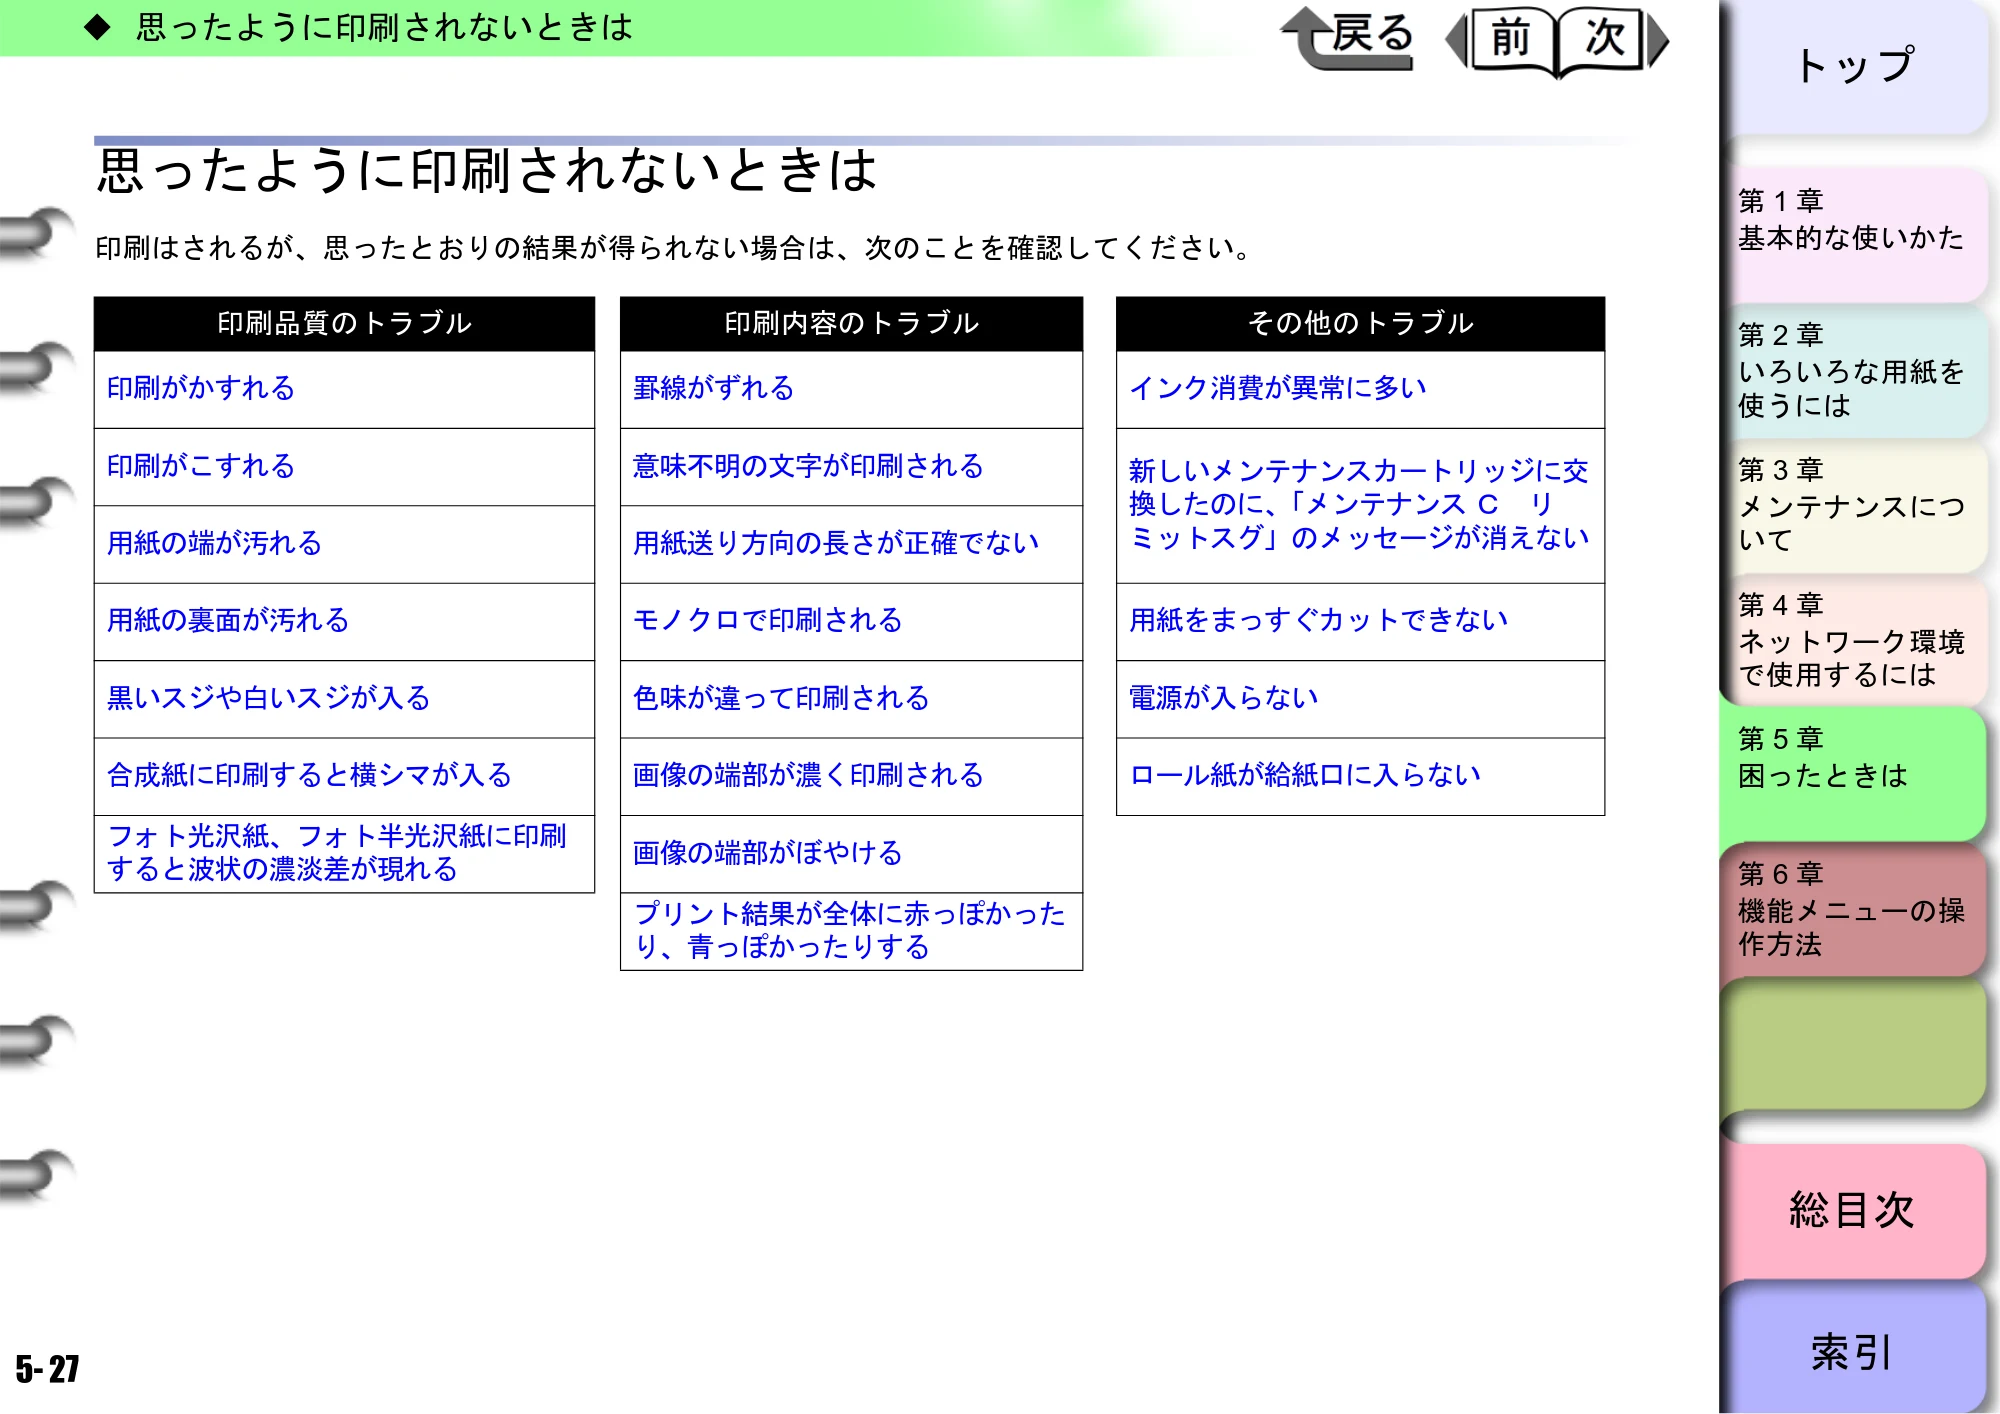Open 第3章 メンテナンスについて tab
This screenshot has height=1414, width=2000.
[x=1855, y=505]
